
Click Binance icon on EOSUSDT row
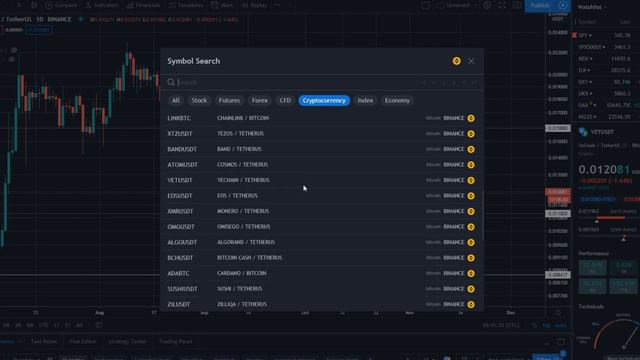[x=471, y=196]
